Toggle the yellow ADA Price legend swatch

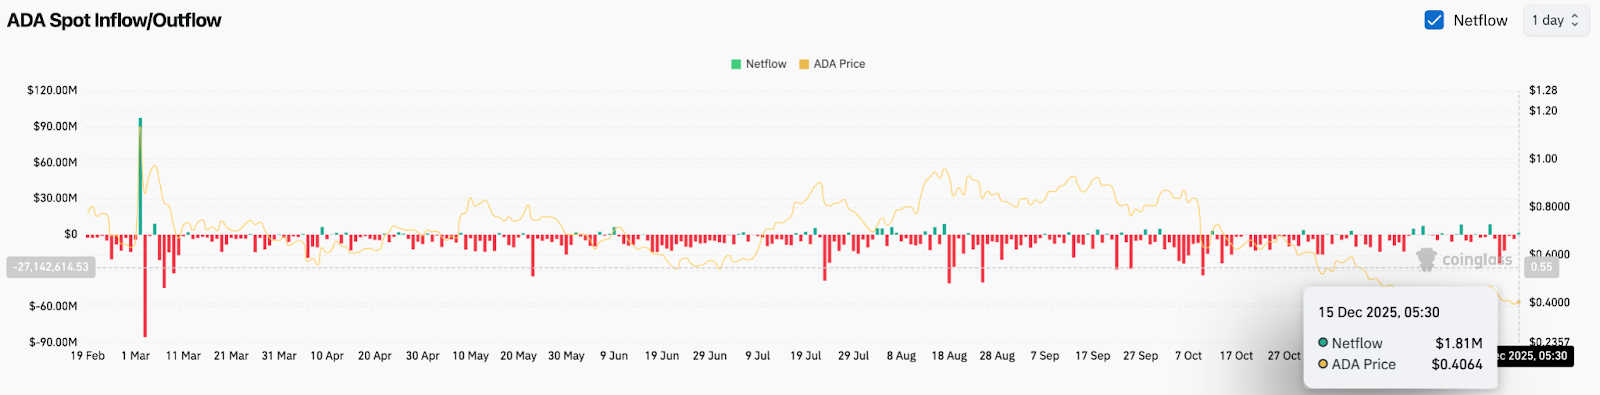tap(804, 64)
